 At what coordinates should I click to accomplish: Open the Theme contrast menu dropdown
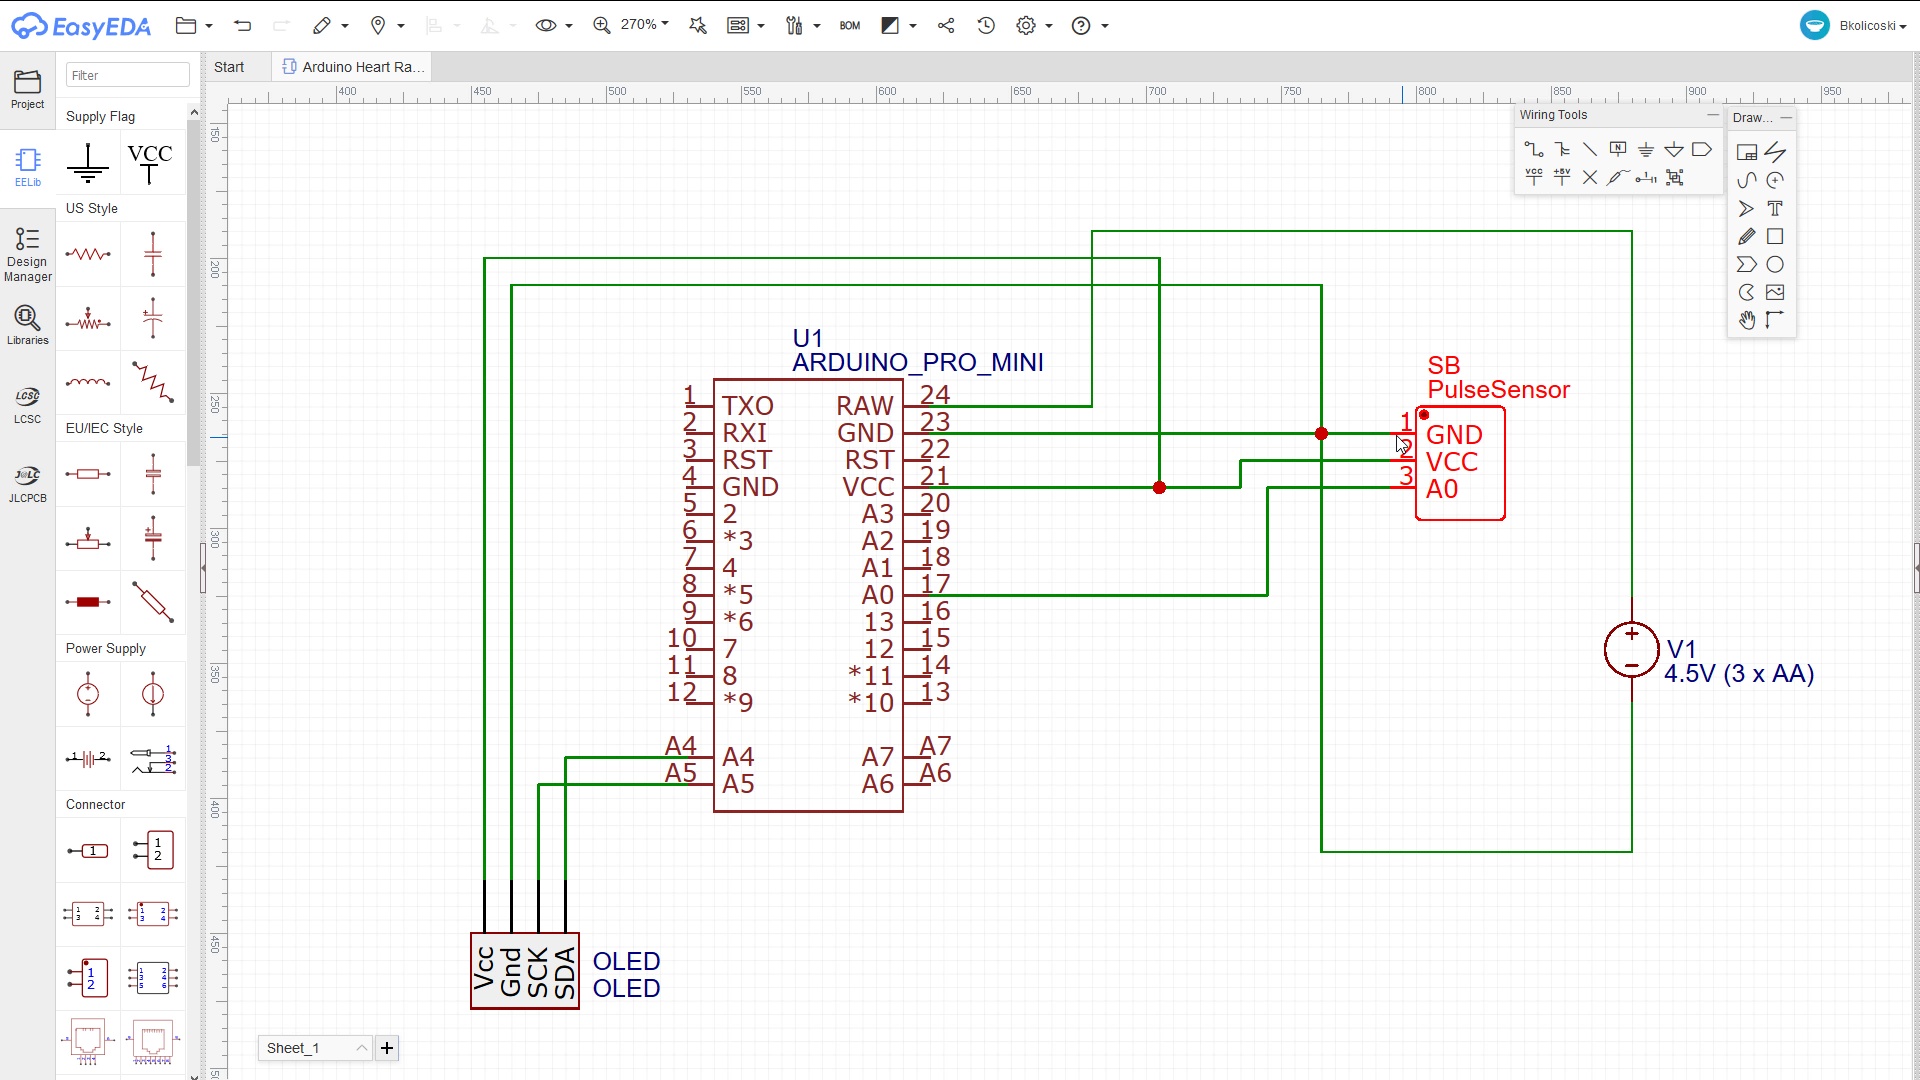[898, 25]
